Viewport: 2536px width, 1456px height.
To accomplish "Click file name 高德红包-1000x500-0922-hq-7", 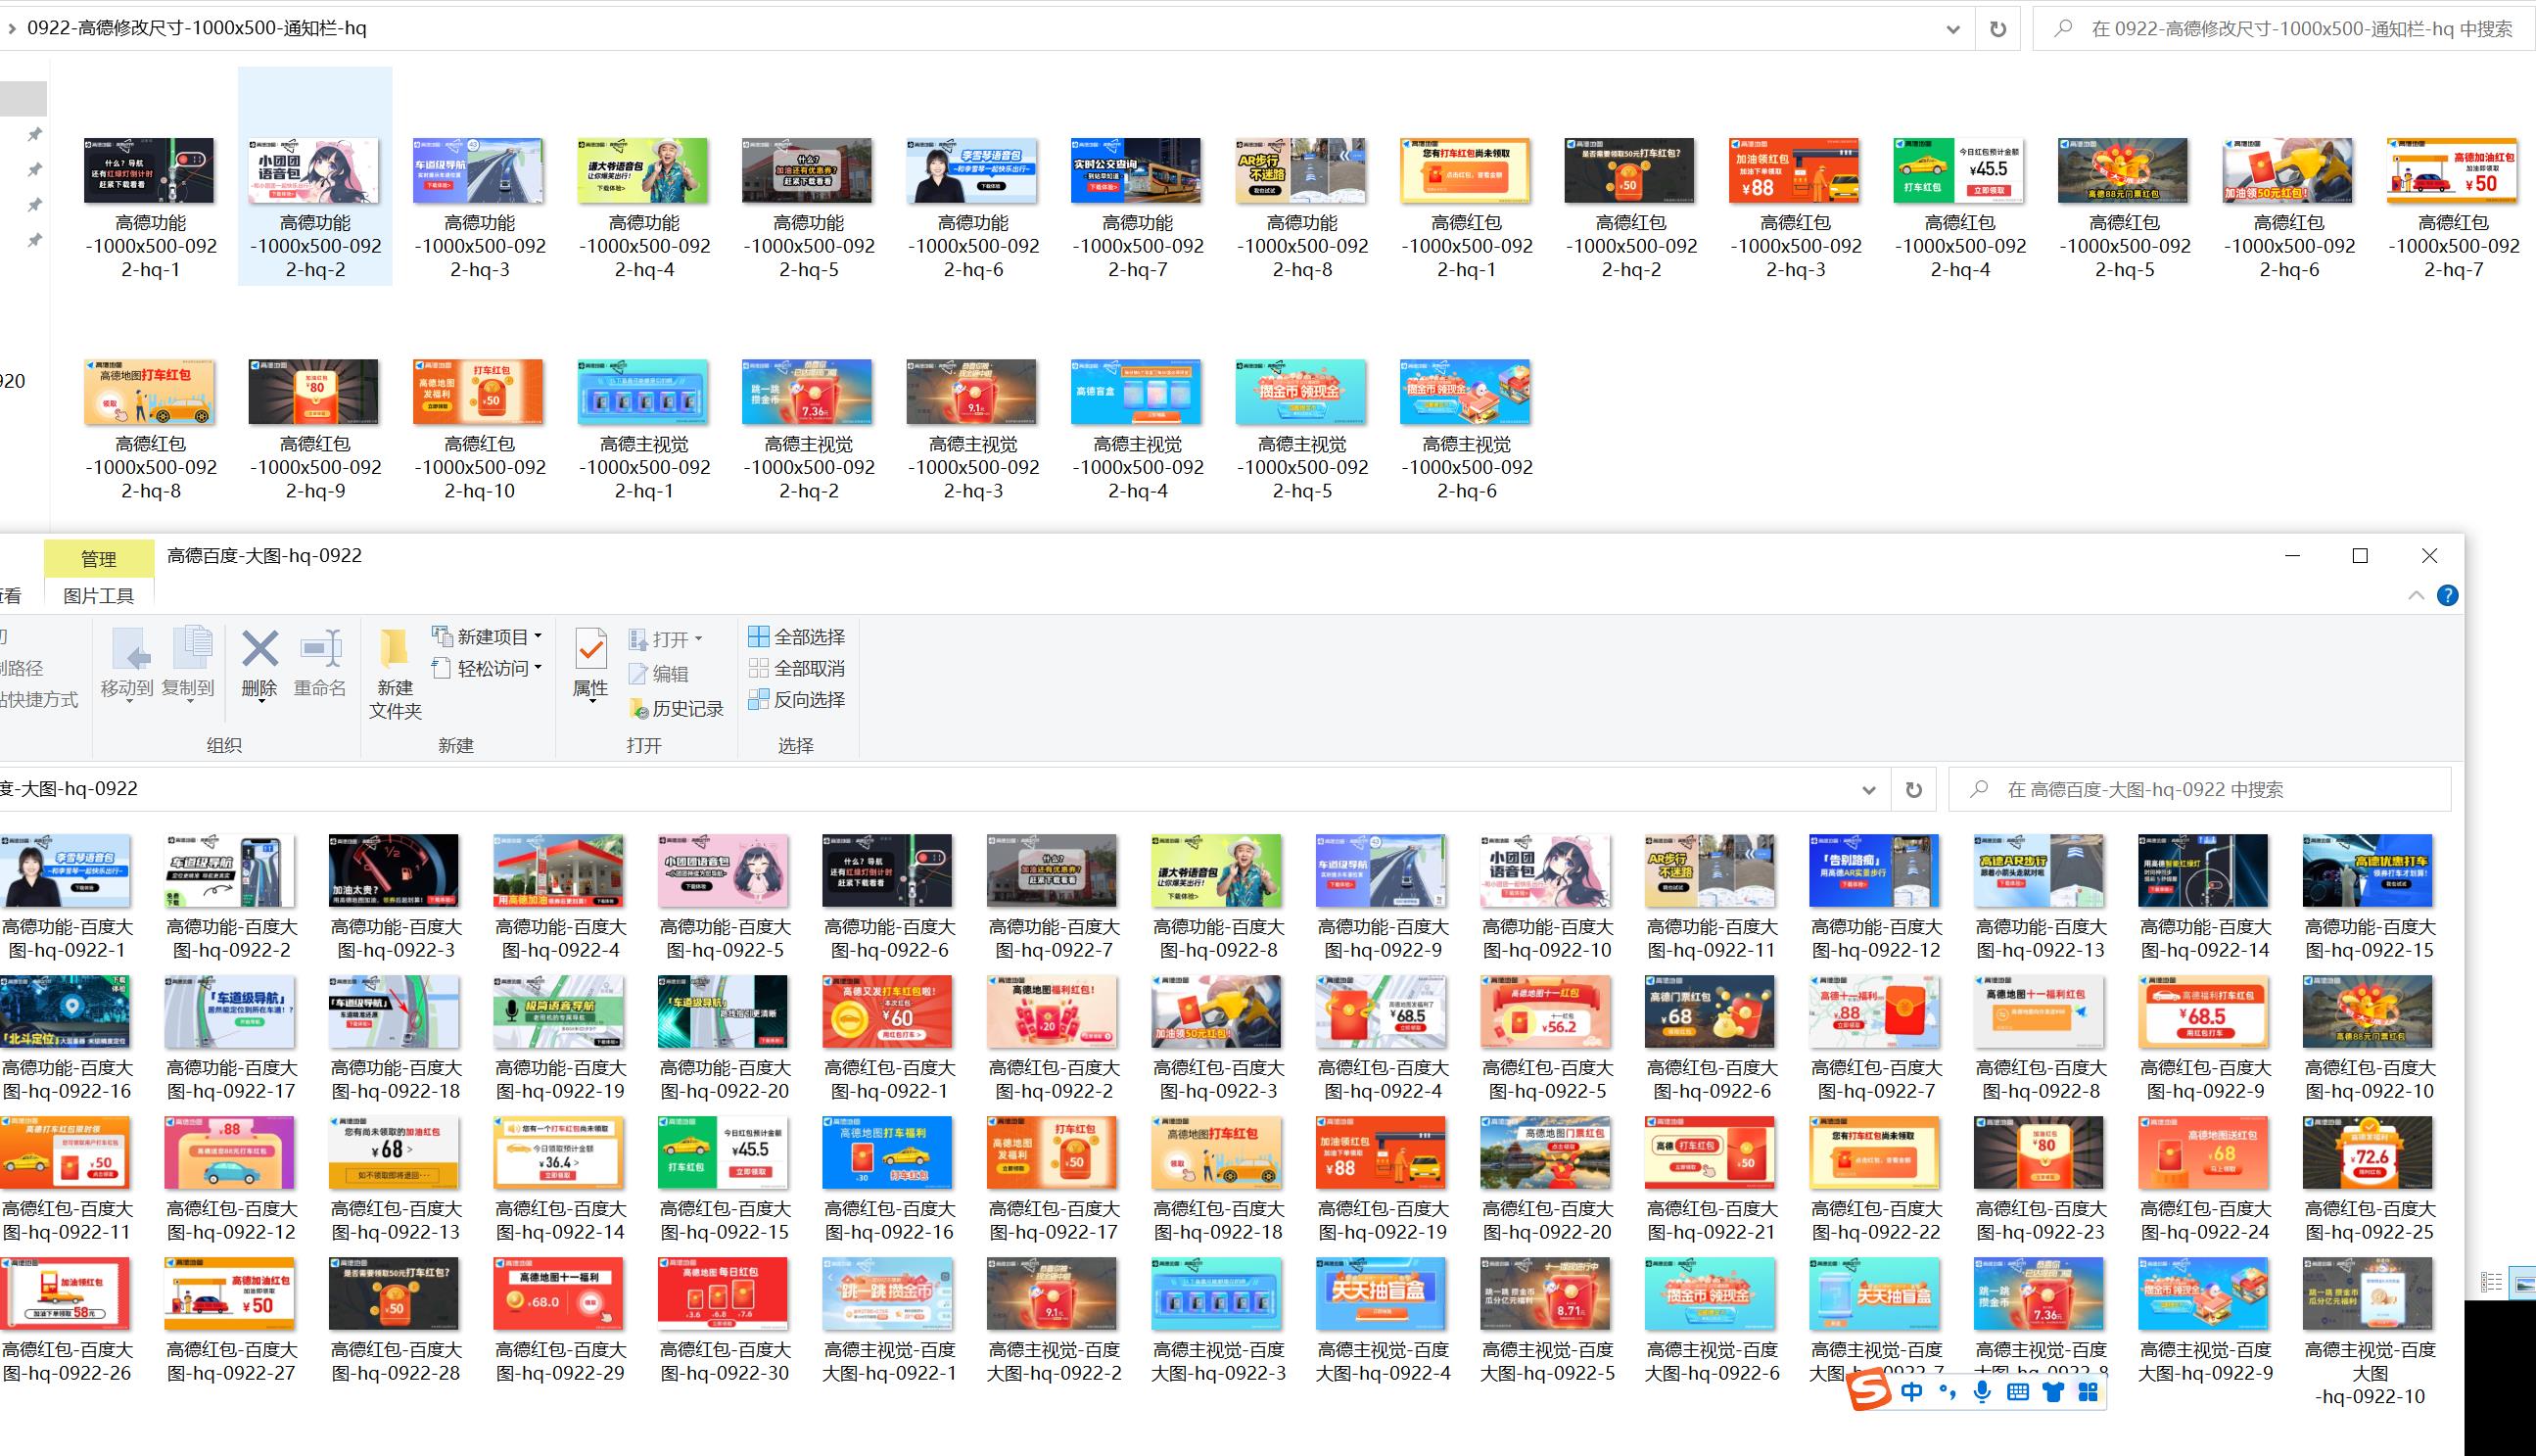I will point(2453,246).
